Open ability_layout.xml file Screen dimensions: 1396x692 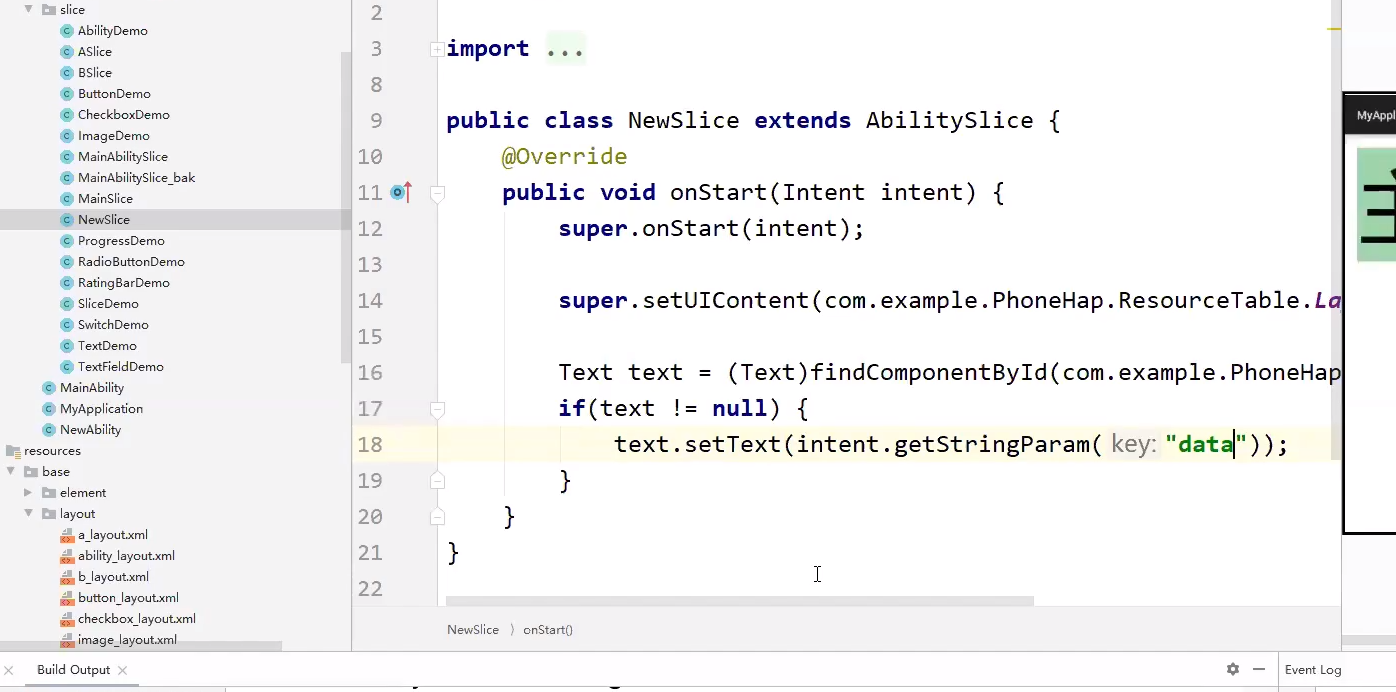[126, 556]
